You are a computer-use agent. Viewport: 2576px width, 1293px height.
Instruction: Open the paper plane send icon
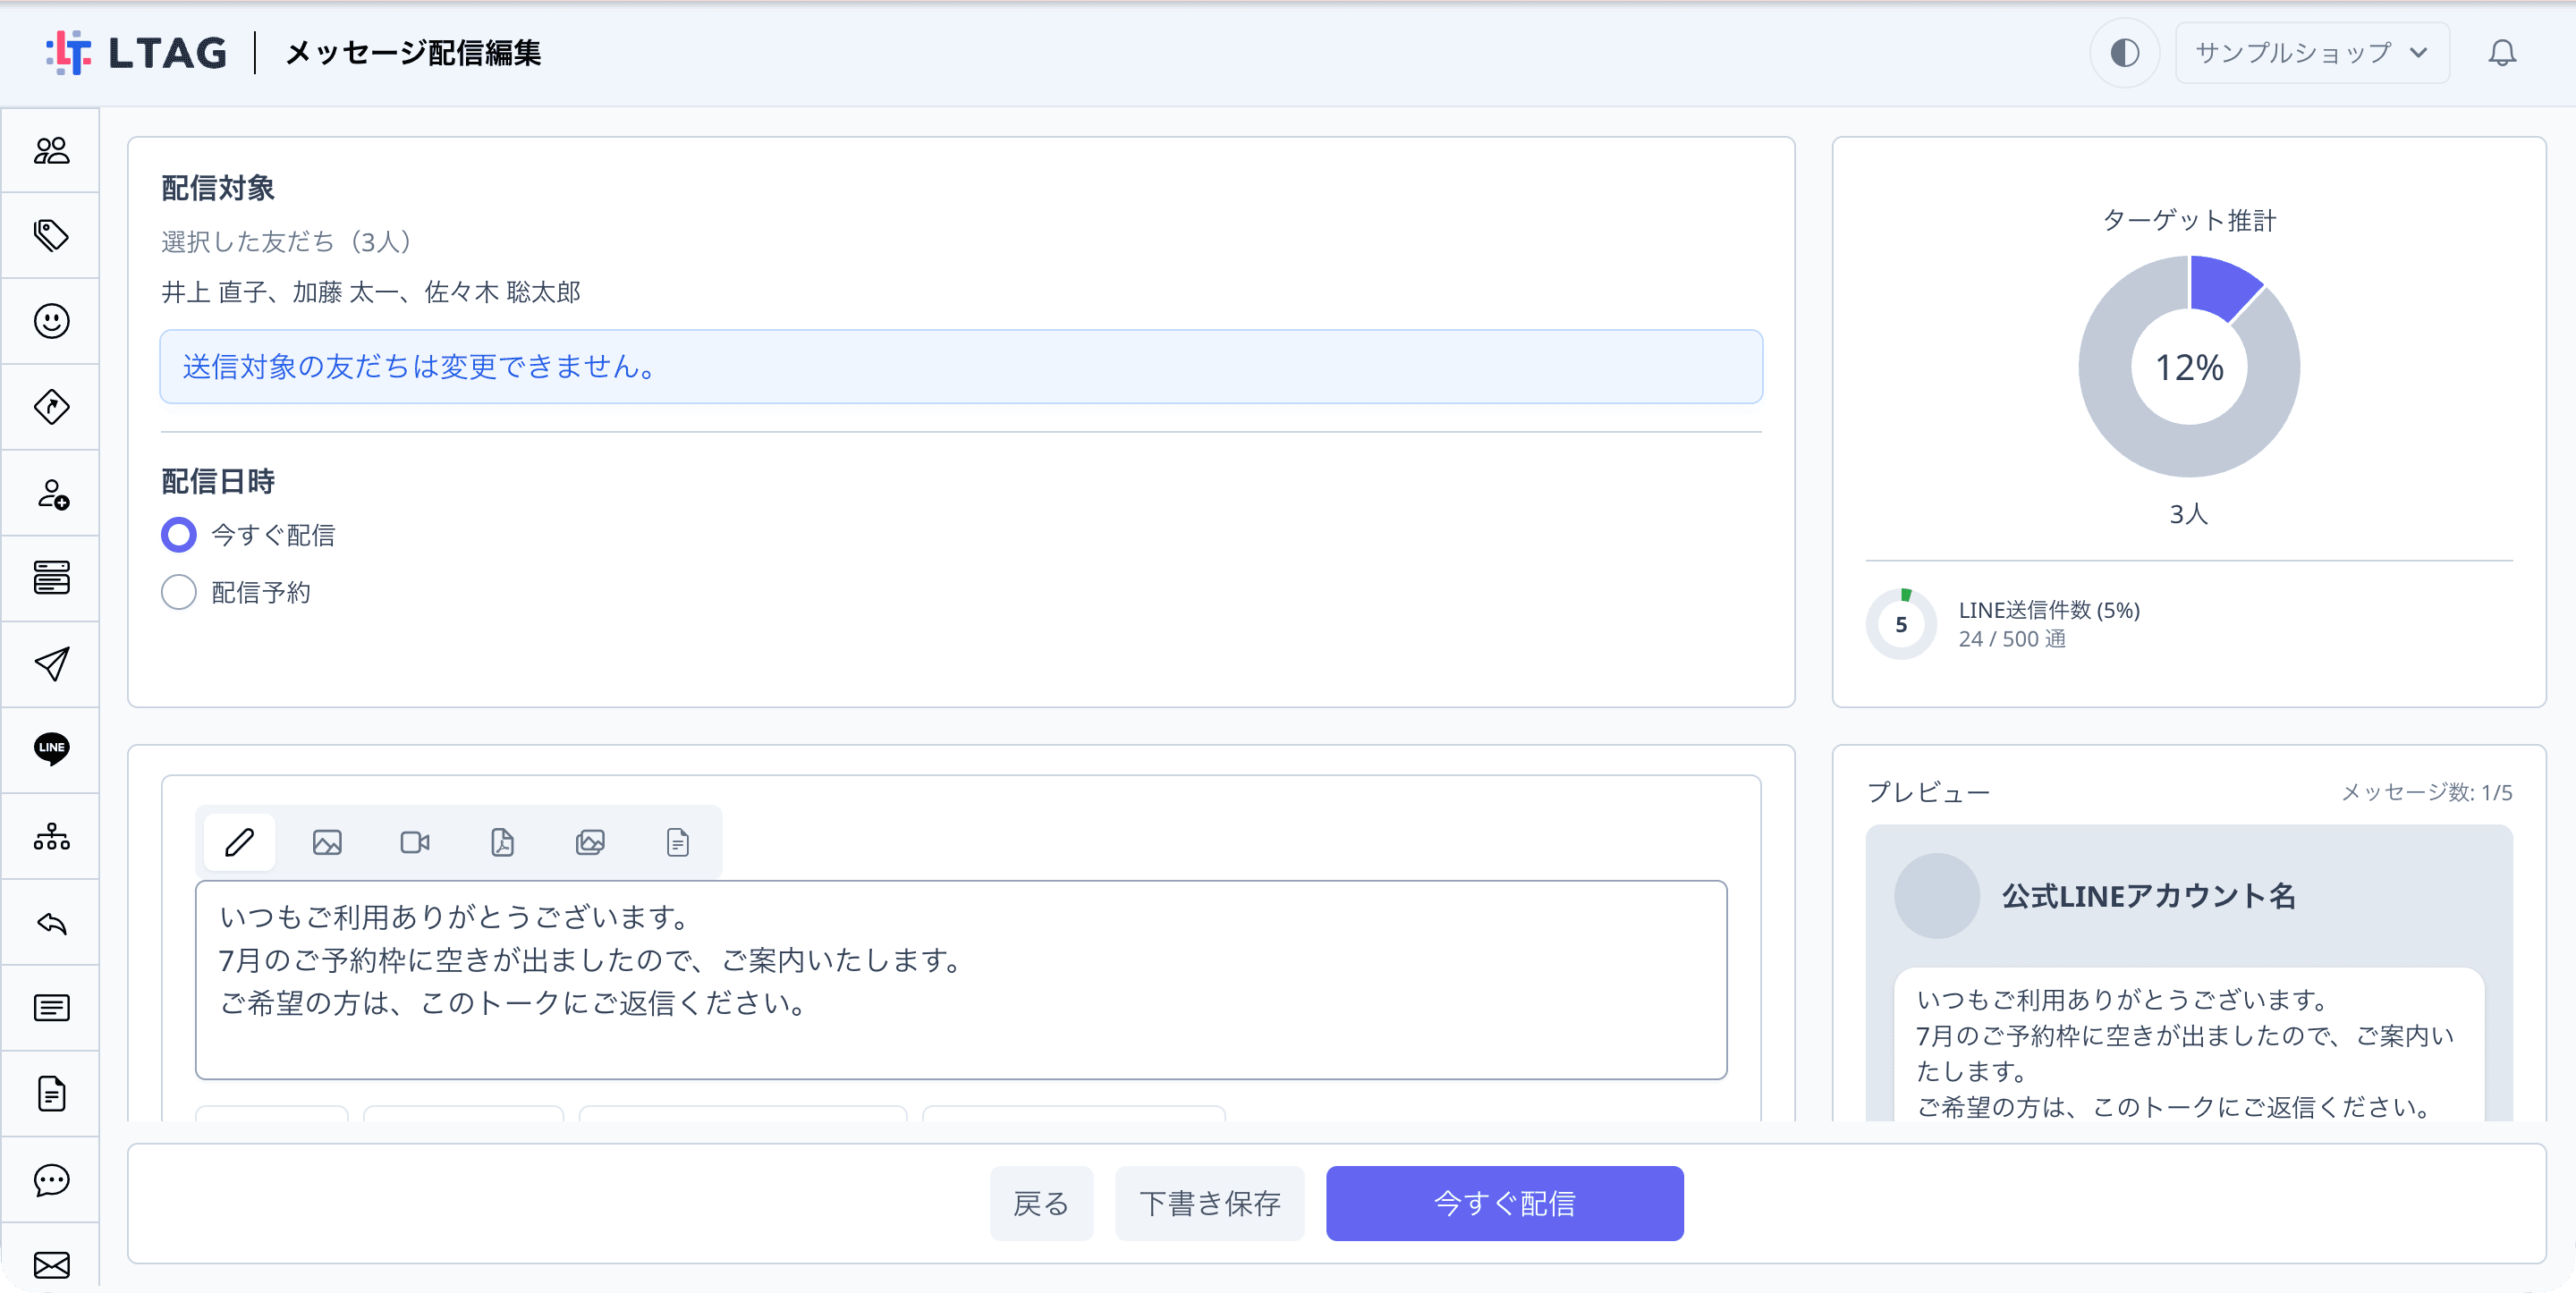(x=51, y=664)
